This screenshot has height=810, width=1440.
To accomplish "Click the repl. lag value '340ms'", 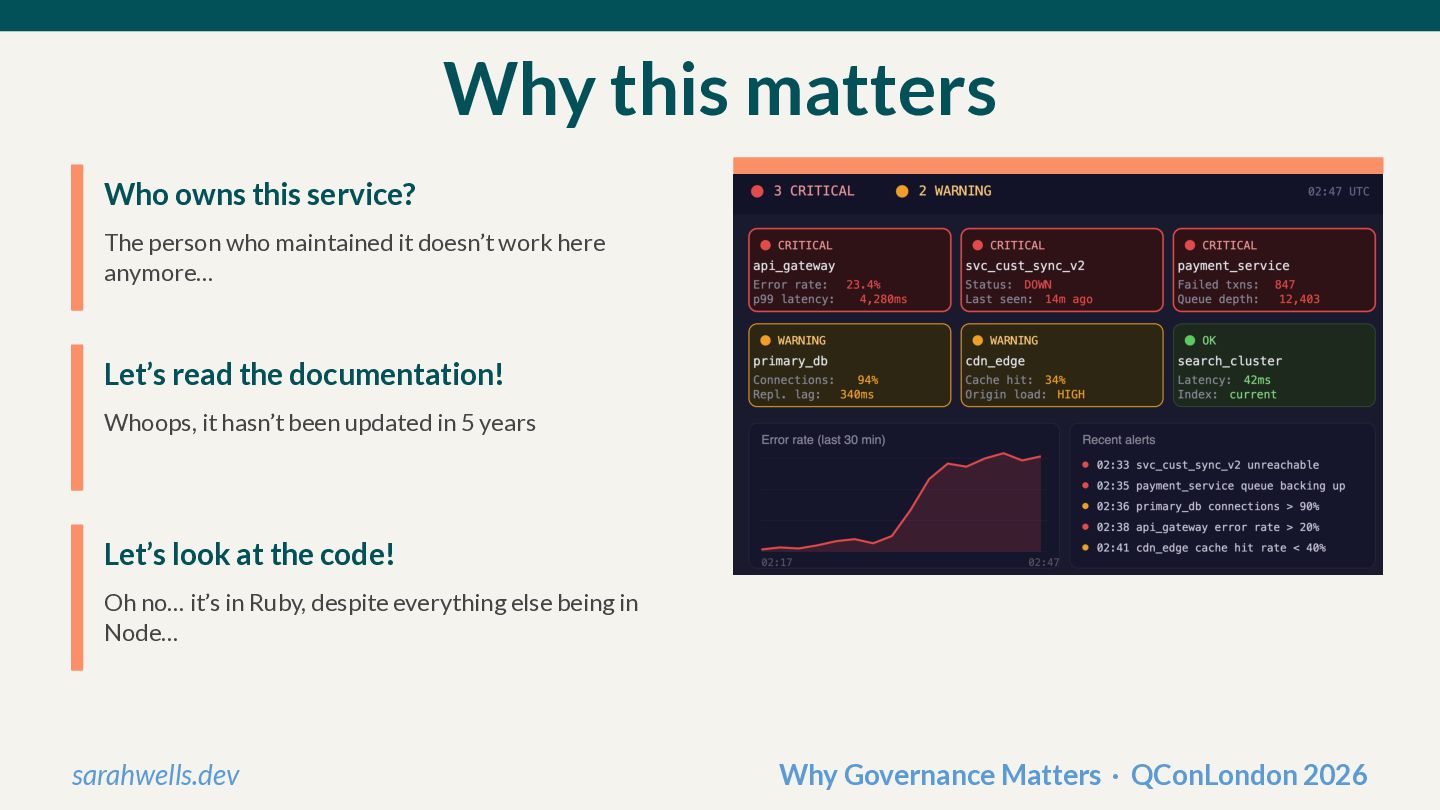I will click(x=857, y=394).
